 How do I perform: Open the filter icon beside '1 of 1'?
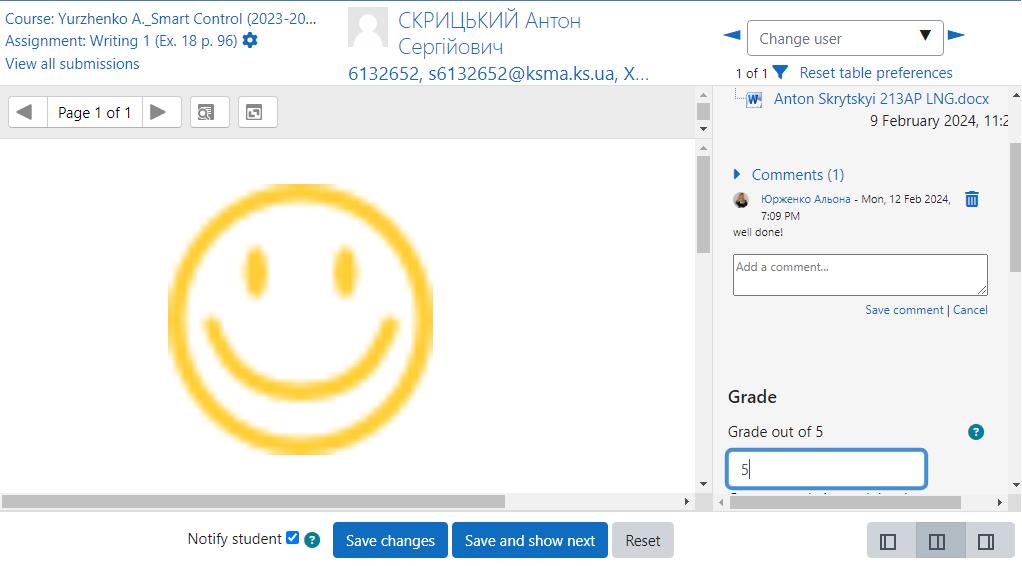780,73
